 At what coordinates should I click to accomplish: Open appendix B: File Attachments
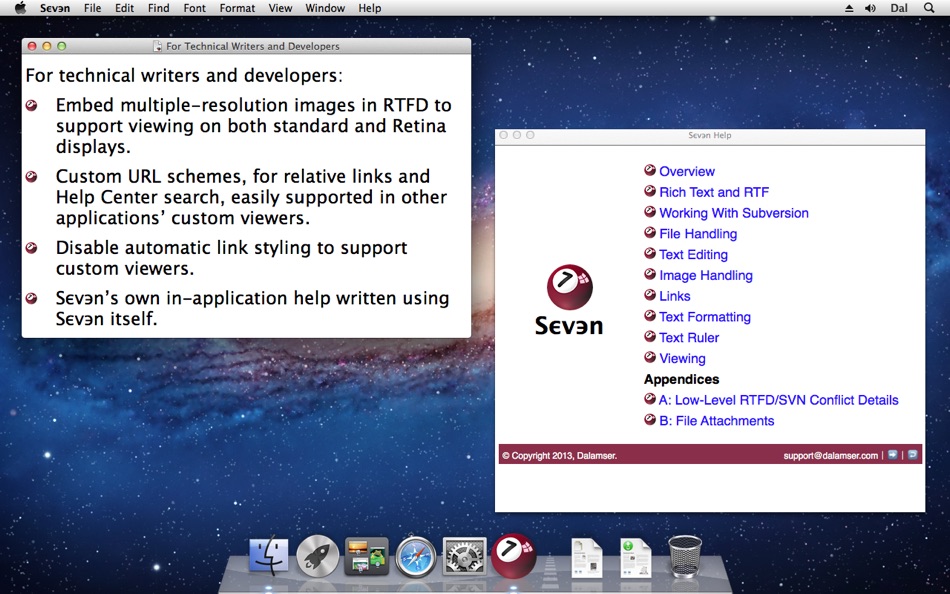[x=717, y=421]
